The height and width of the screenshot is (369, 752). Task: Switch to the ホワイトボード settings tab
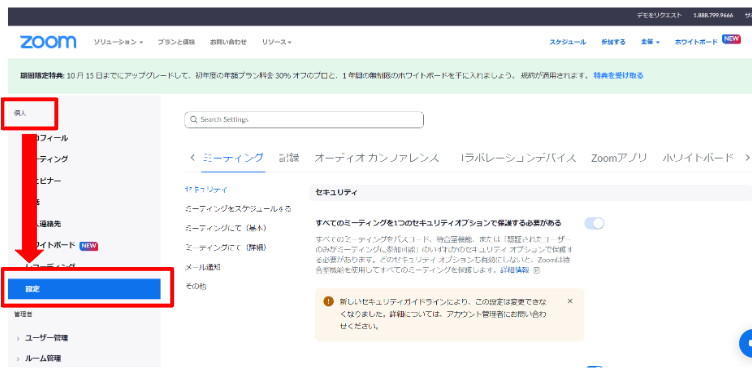(698, 158)
